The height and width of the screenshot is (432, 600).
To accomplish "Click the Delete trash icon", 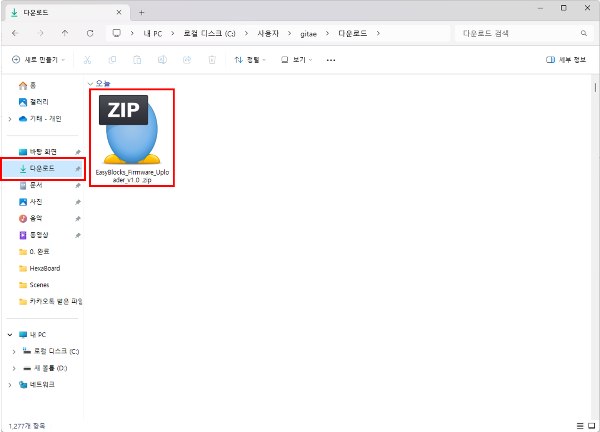I will (212, 60).
